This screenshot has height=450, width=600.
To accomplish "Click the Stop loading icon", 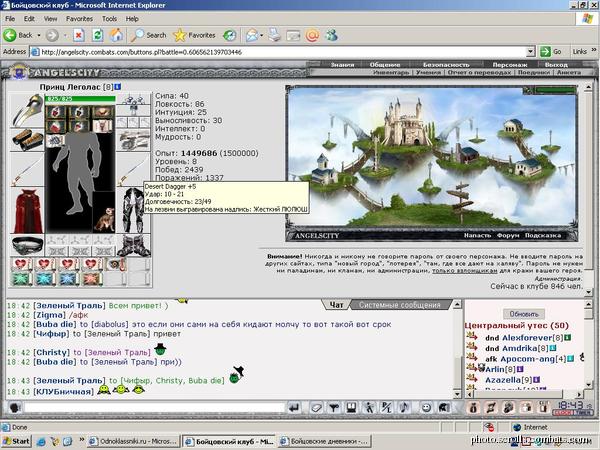I will coord(79,36).
